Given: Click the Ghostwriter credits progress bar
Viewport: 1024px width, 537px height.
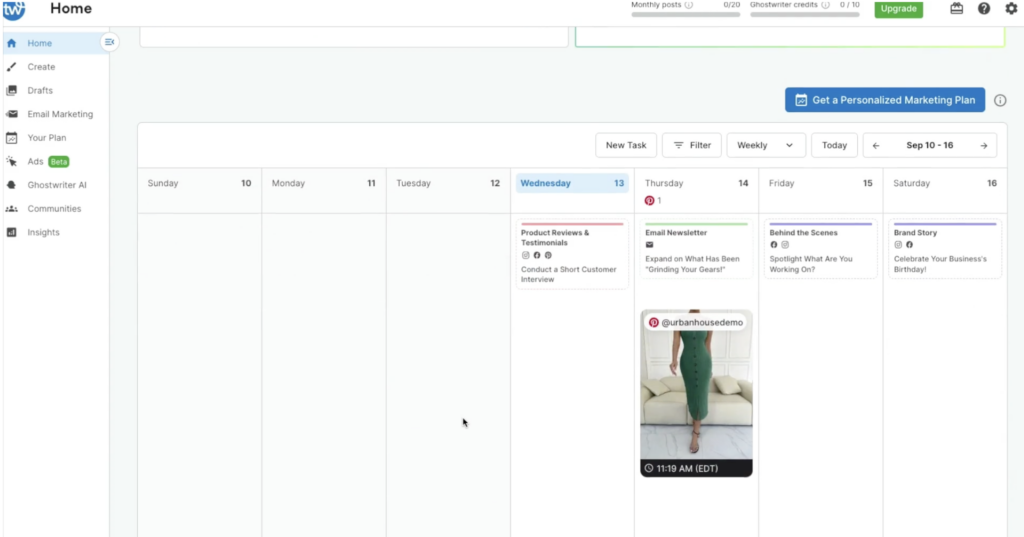Looking at the screenshot, I should click(805, 14).
